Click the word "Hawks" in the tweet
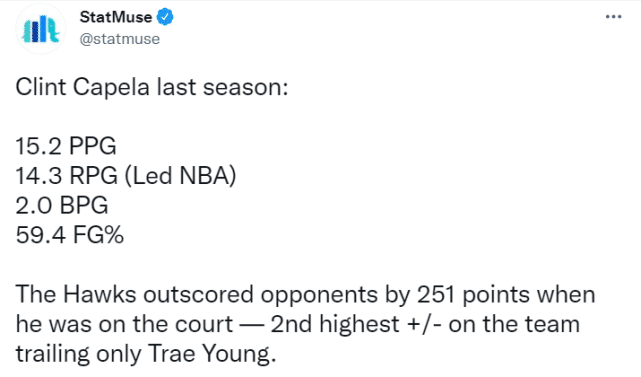Image resolution: width=641 pixels, height=377 pixels. pyautogui.click(x=99, y=294)
